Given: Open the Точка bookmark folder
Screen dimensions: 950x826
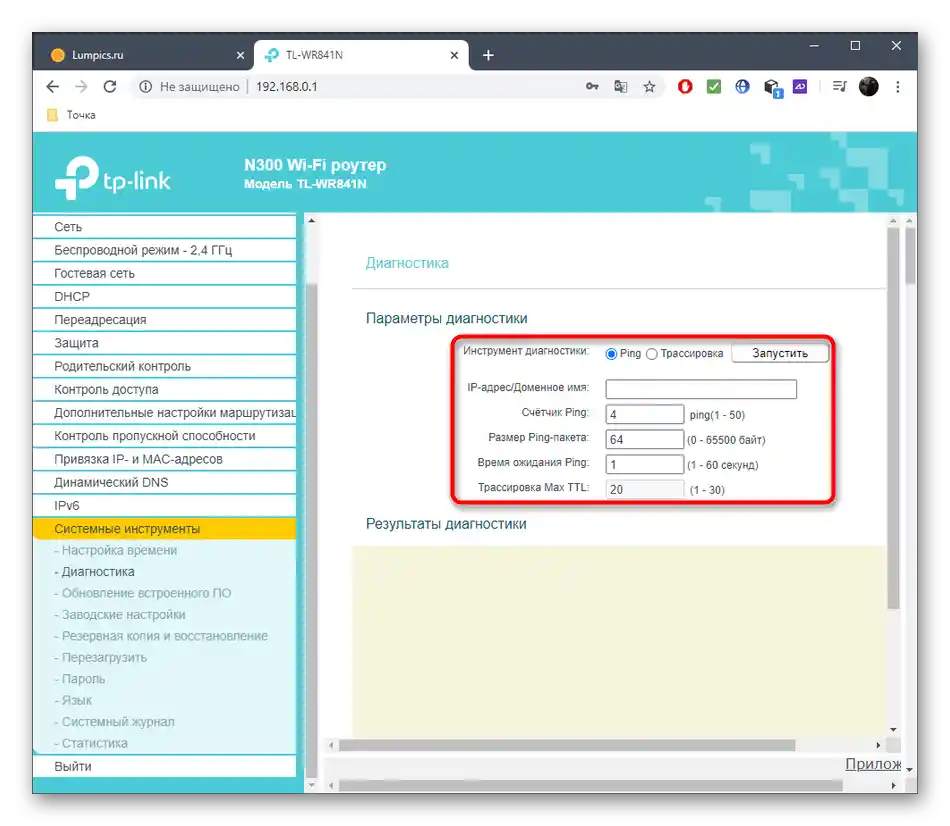Looking at the screenshot, I should coord(71,115).
